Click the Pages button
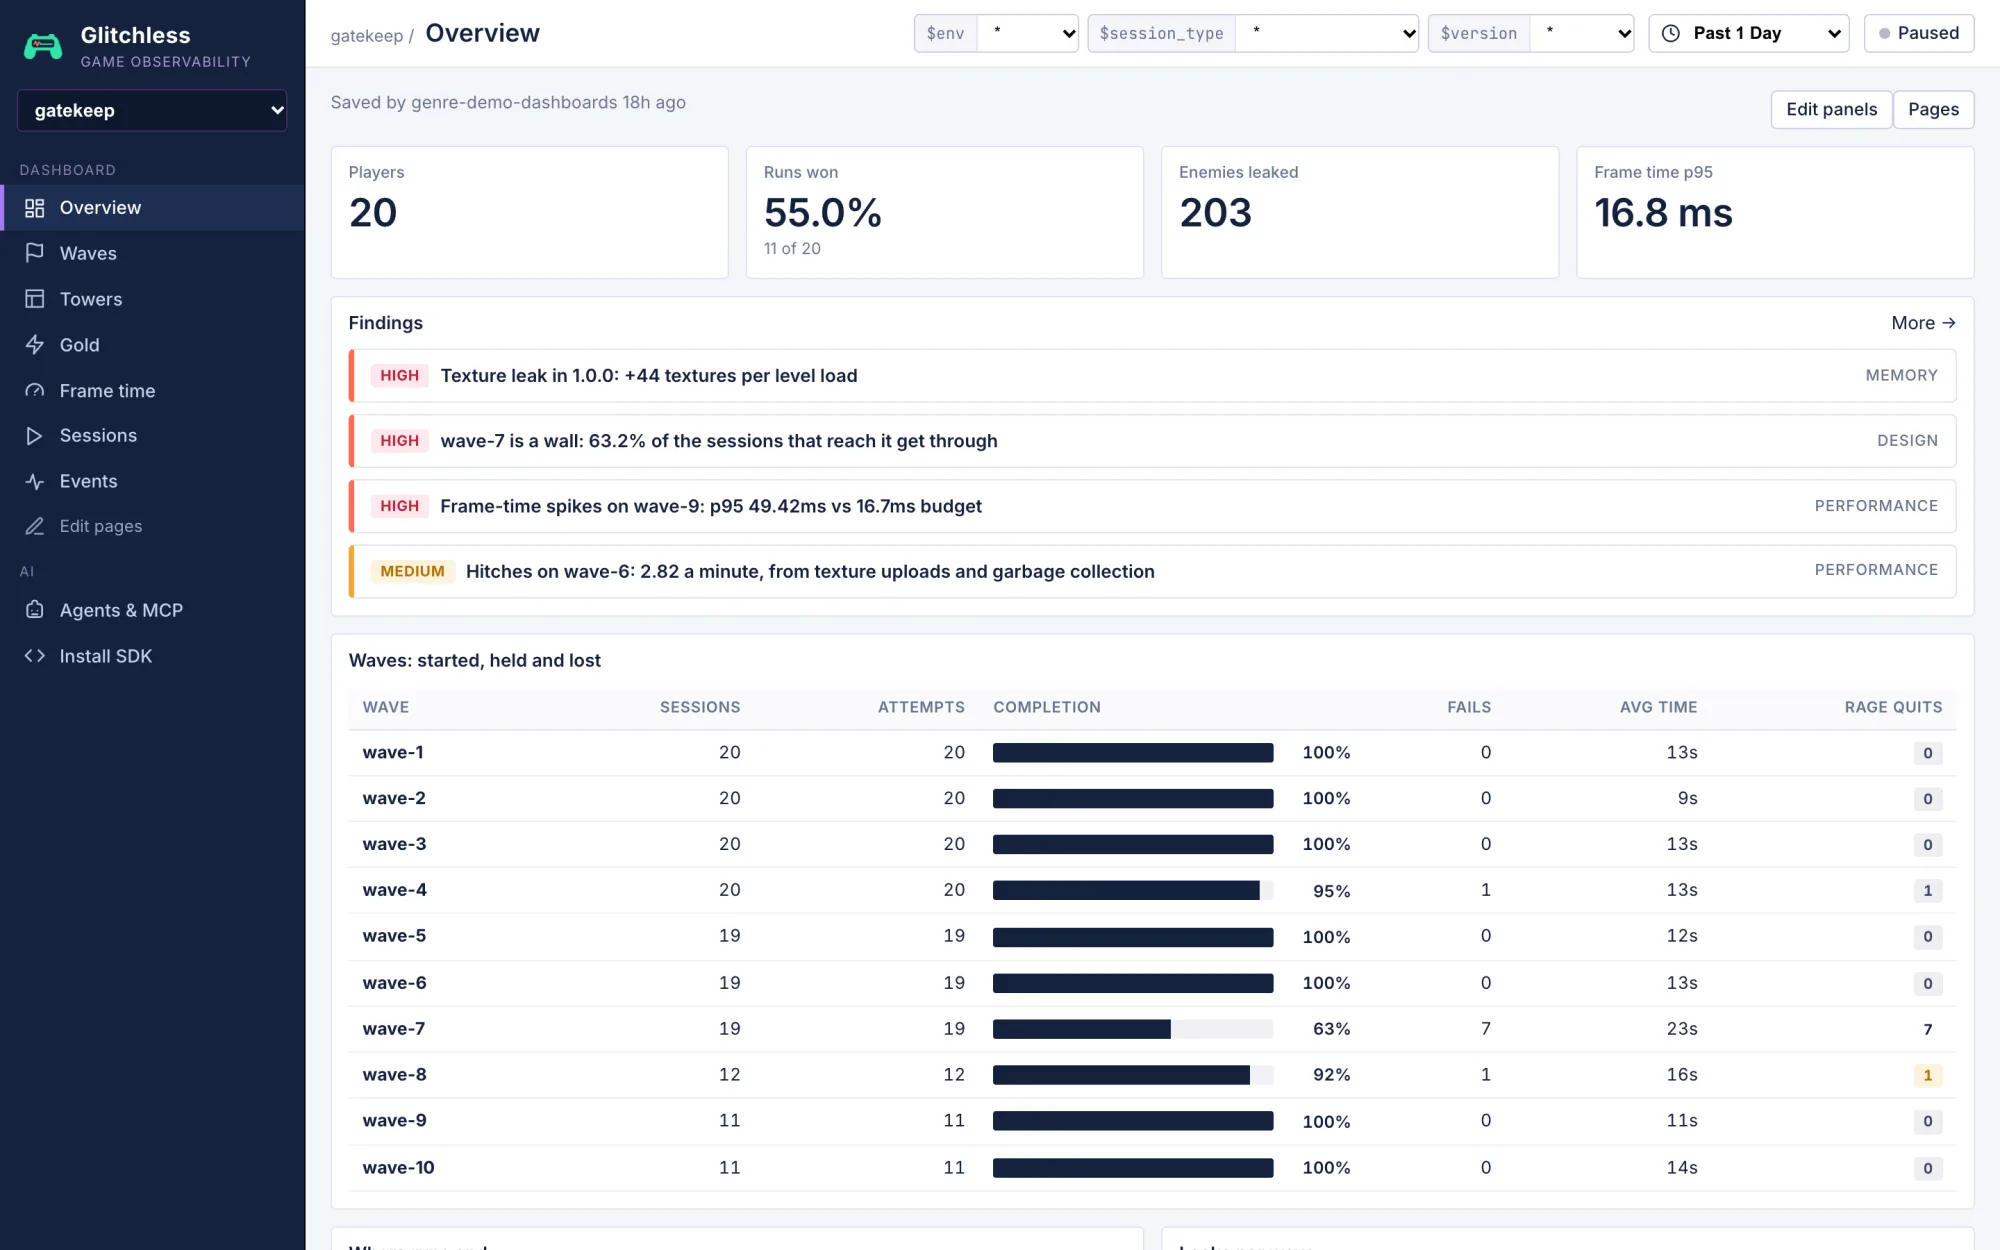The image size is (2000, 1250). 1933,109
